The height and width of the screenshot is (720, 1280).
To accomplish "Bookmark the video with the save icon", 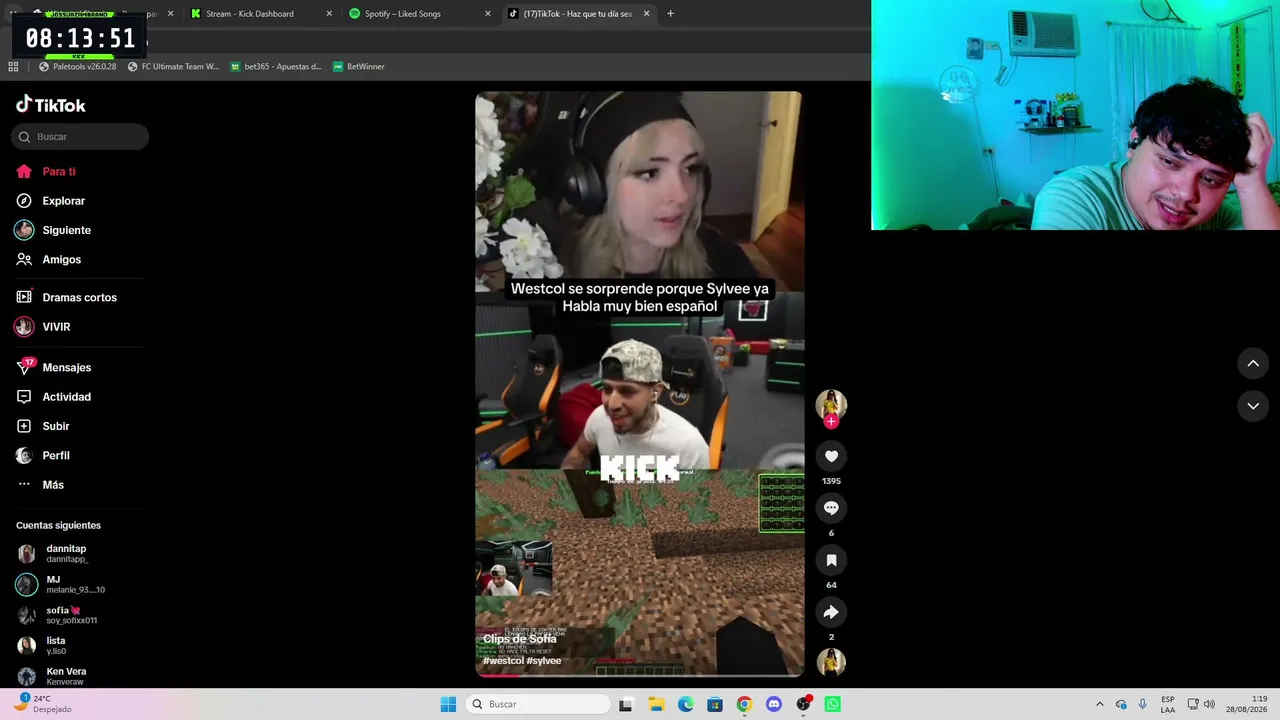I will [831, 560].
